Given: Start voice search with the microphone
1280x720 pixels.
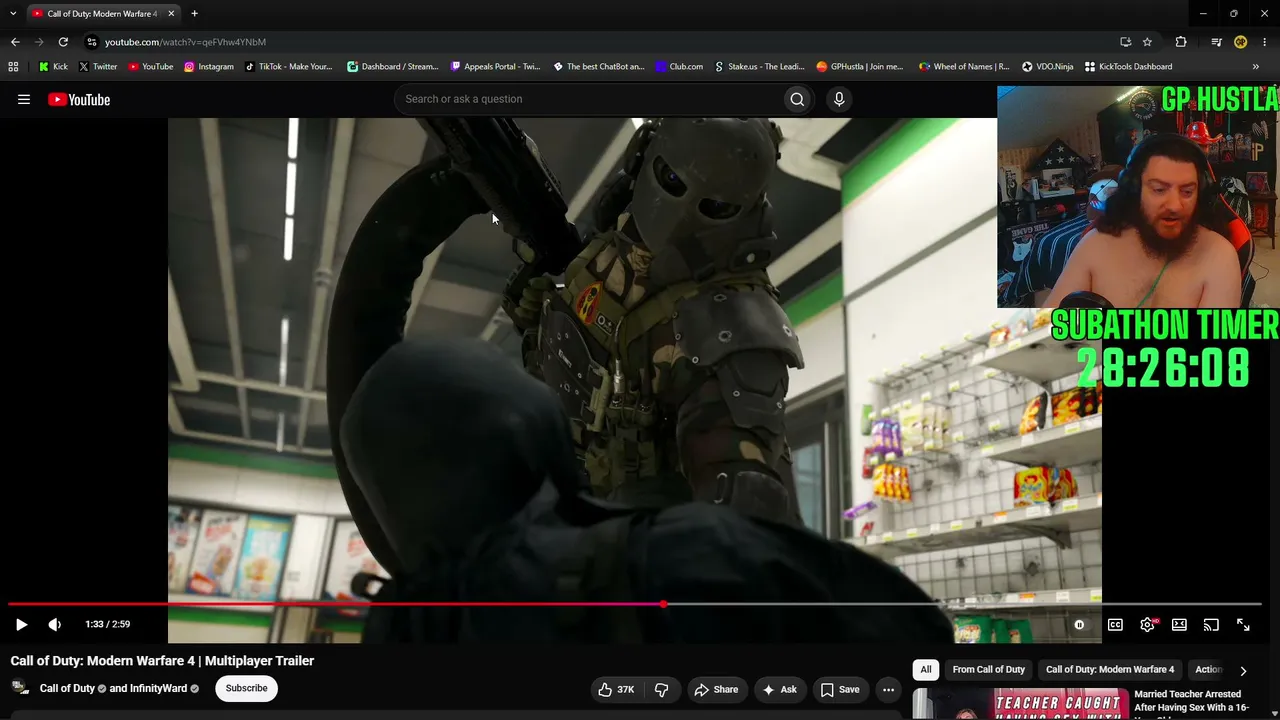Looking at the screenshot, I should [x=839, y=99].
